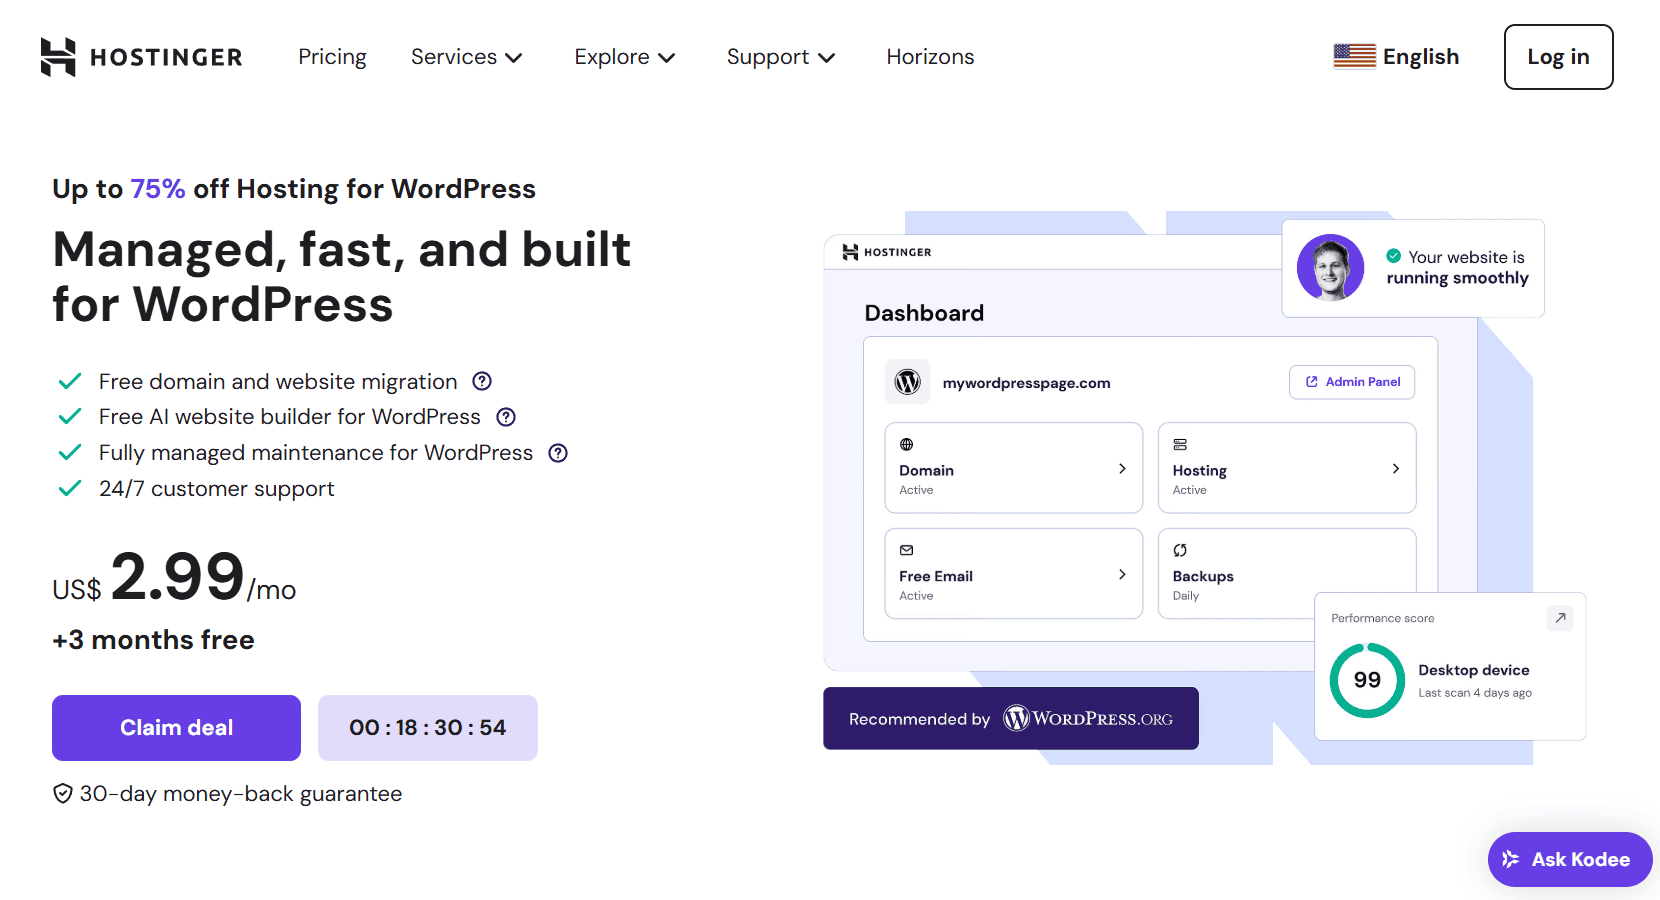Click the checkmark beside Free domain line
This screenshot has height=900, width=1660.
tap(70, 381)
